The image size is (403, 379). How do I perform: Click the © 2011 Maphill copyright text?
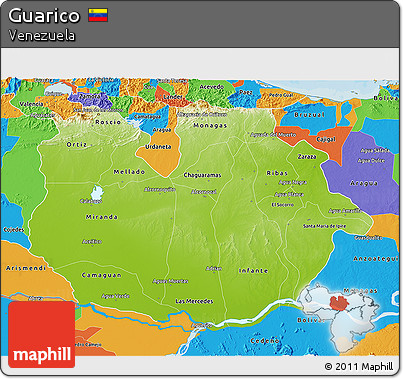(358, 367)
